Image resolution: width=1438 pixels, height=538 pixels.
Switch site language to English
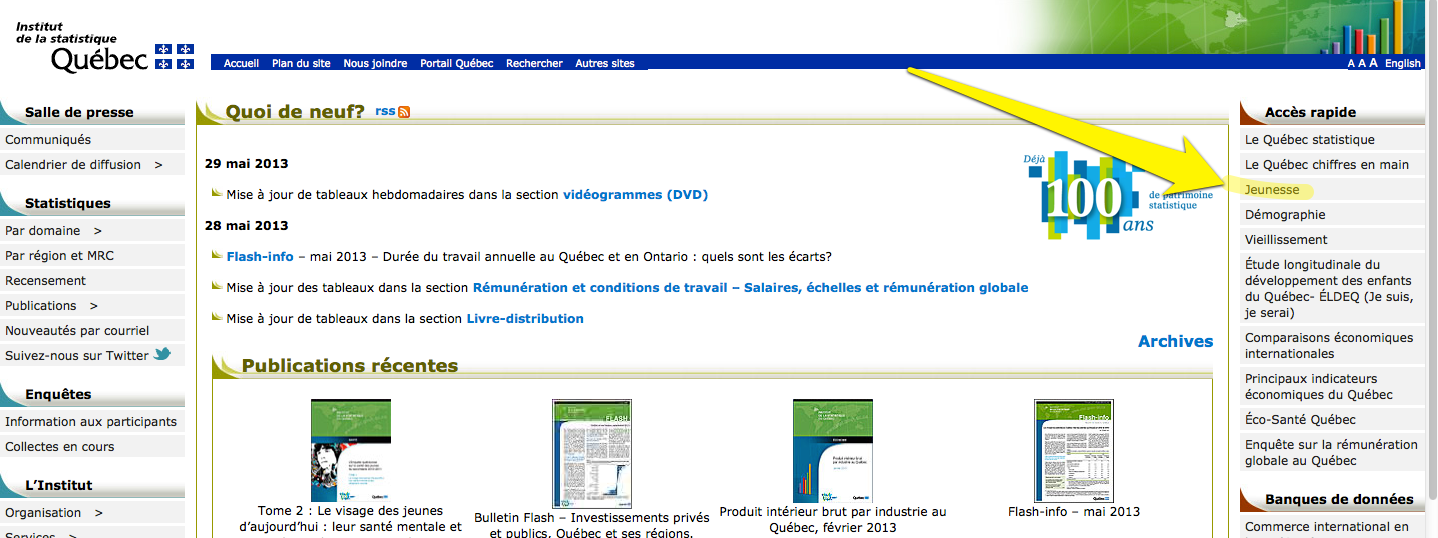[x=1402, y=64]
